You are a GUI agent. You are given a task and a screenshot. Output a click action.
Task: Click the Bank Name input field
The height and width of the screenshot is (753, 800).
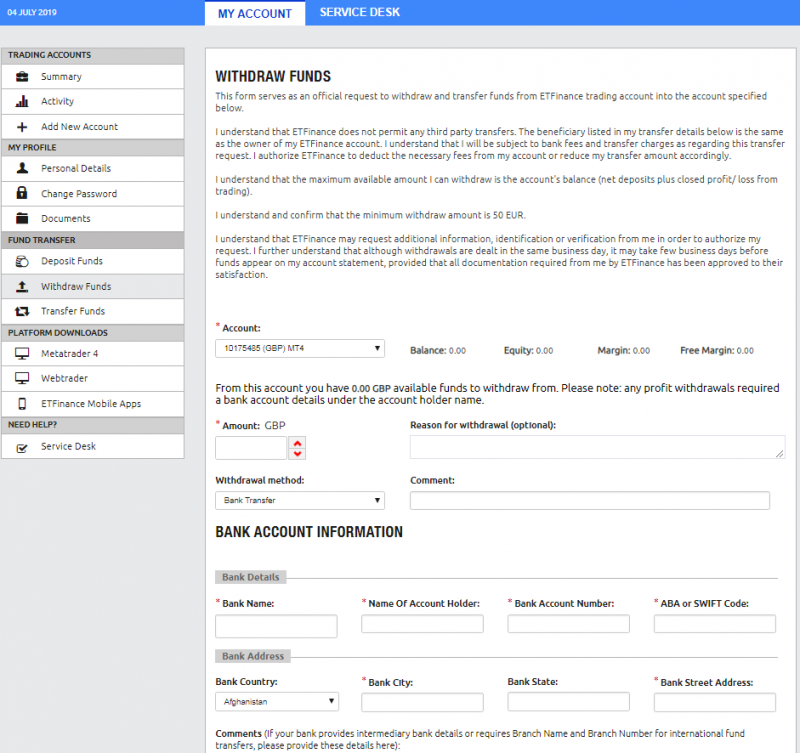276,626
